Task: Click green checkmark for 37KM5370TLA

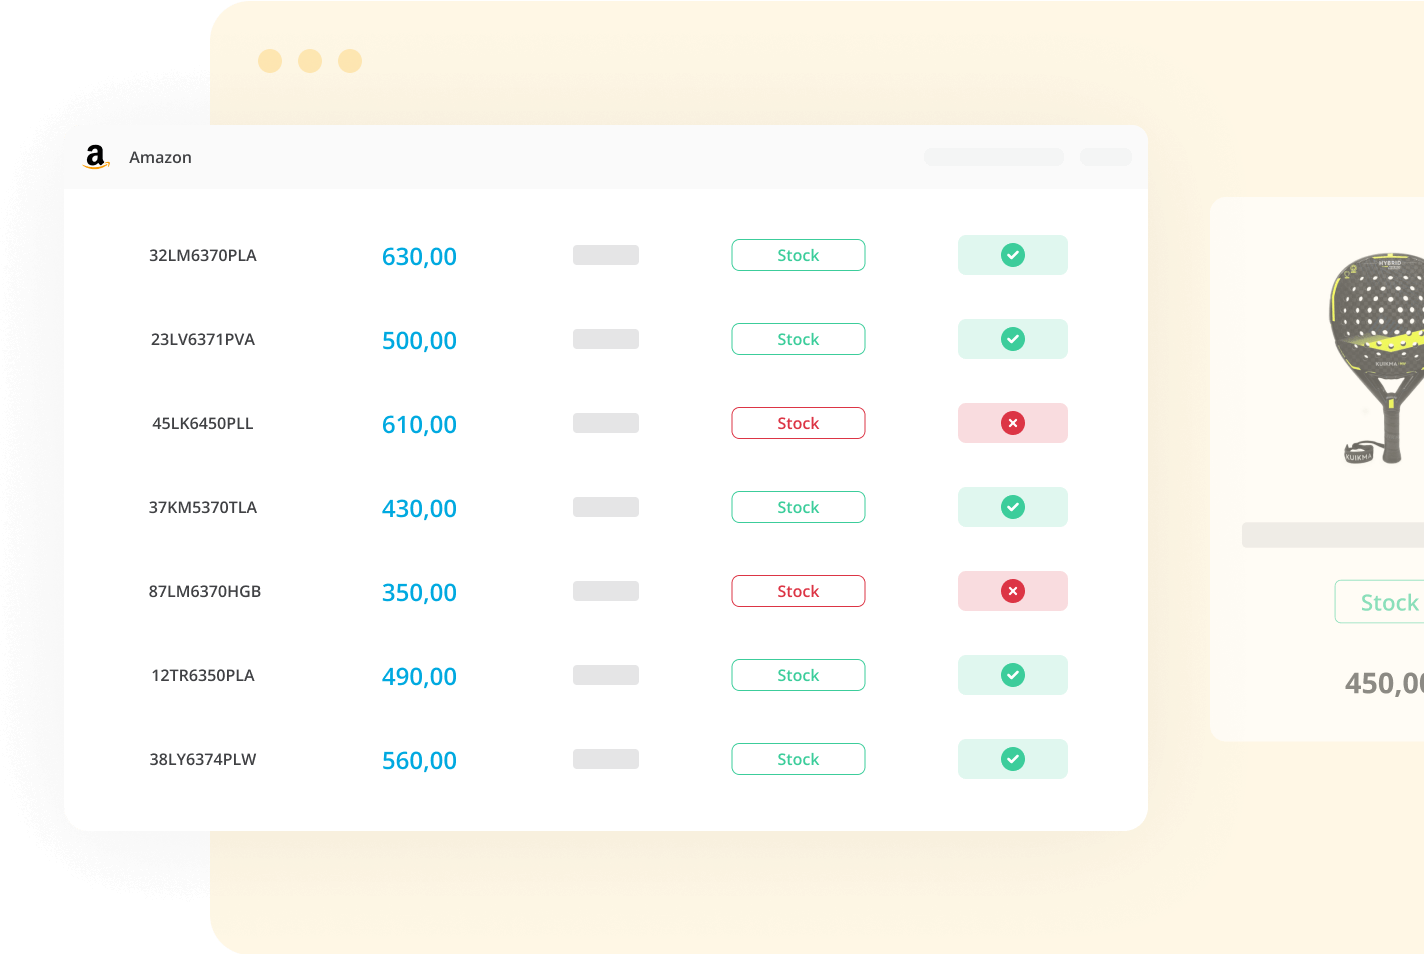Action: [1013, 507]
